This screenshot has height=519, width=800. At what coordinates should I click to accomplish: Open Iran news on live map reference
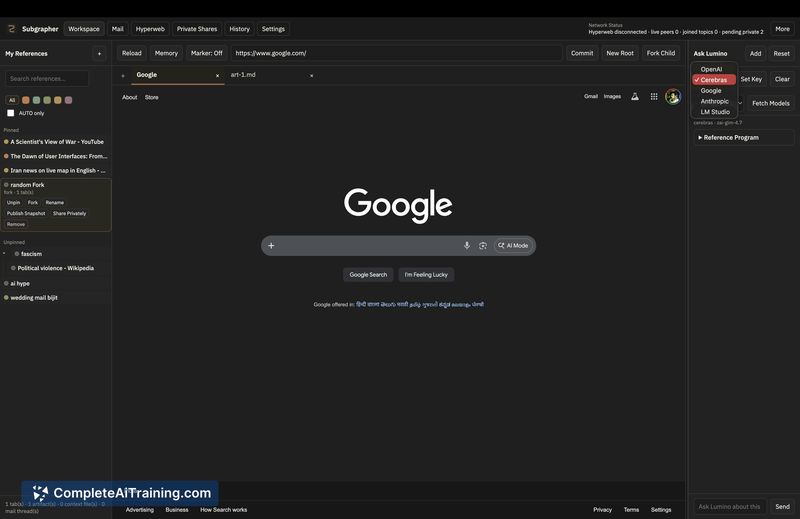point(56,170)
